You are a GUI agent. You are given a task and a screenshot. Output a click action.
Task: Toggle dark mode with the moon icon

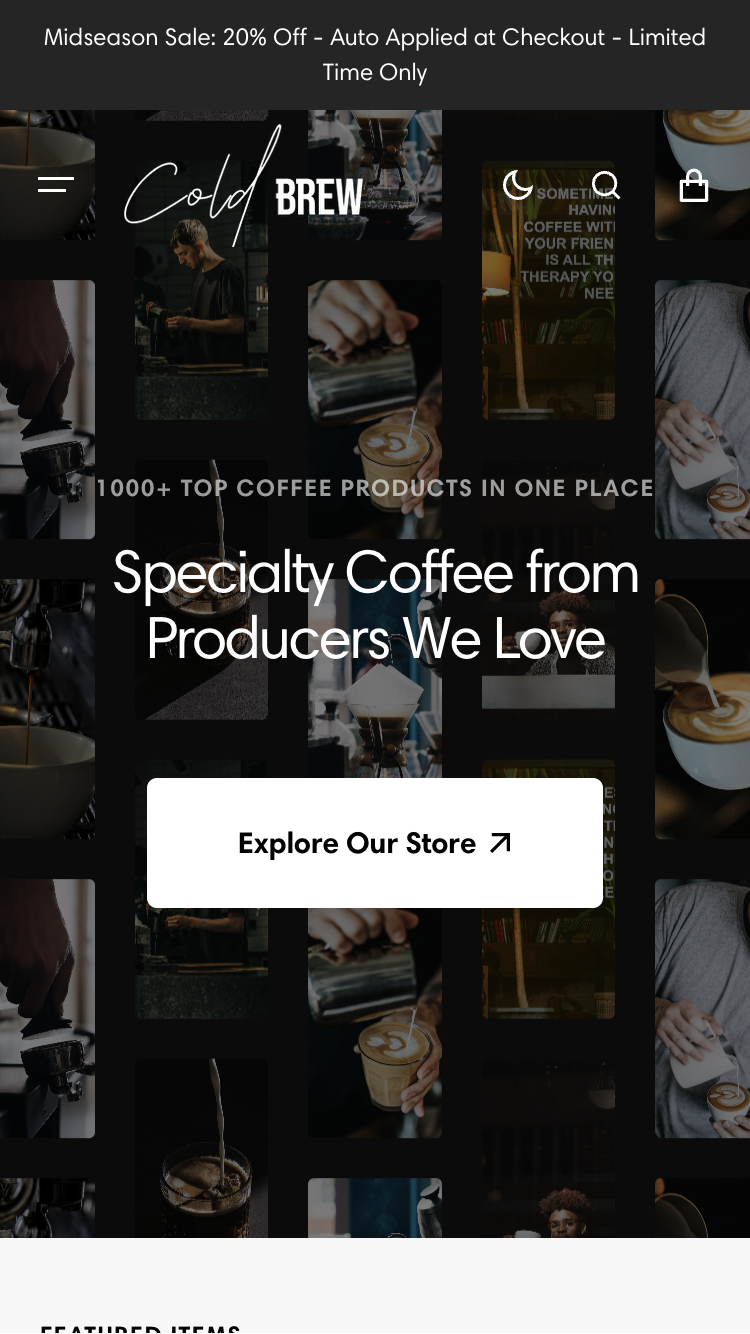[517, 185]
